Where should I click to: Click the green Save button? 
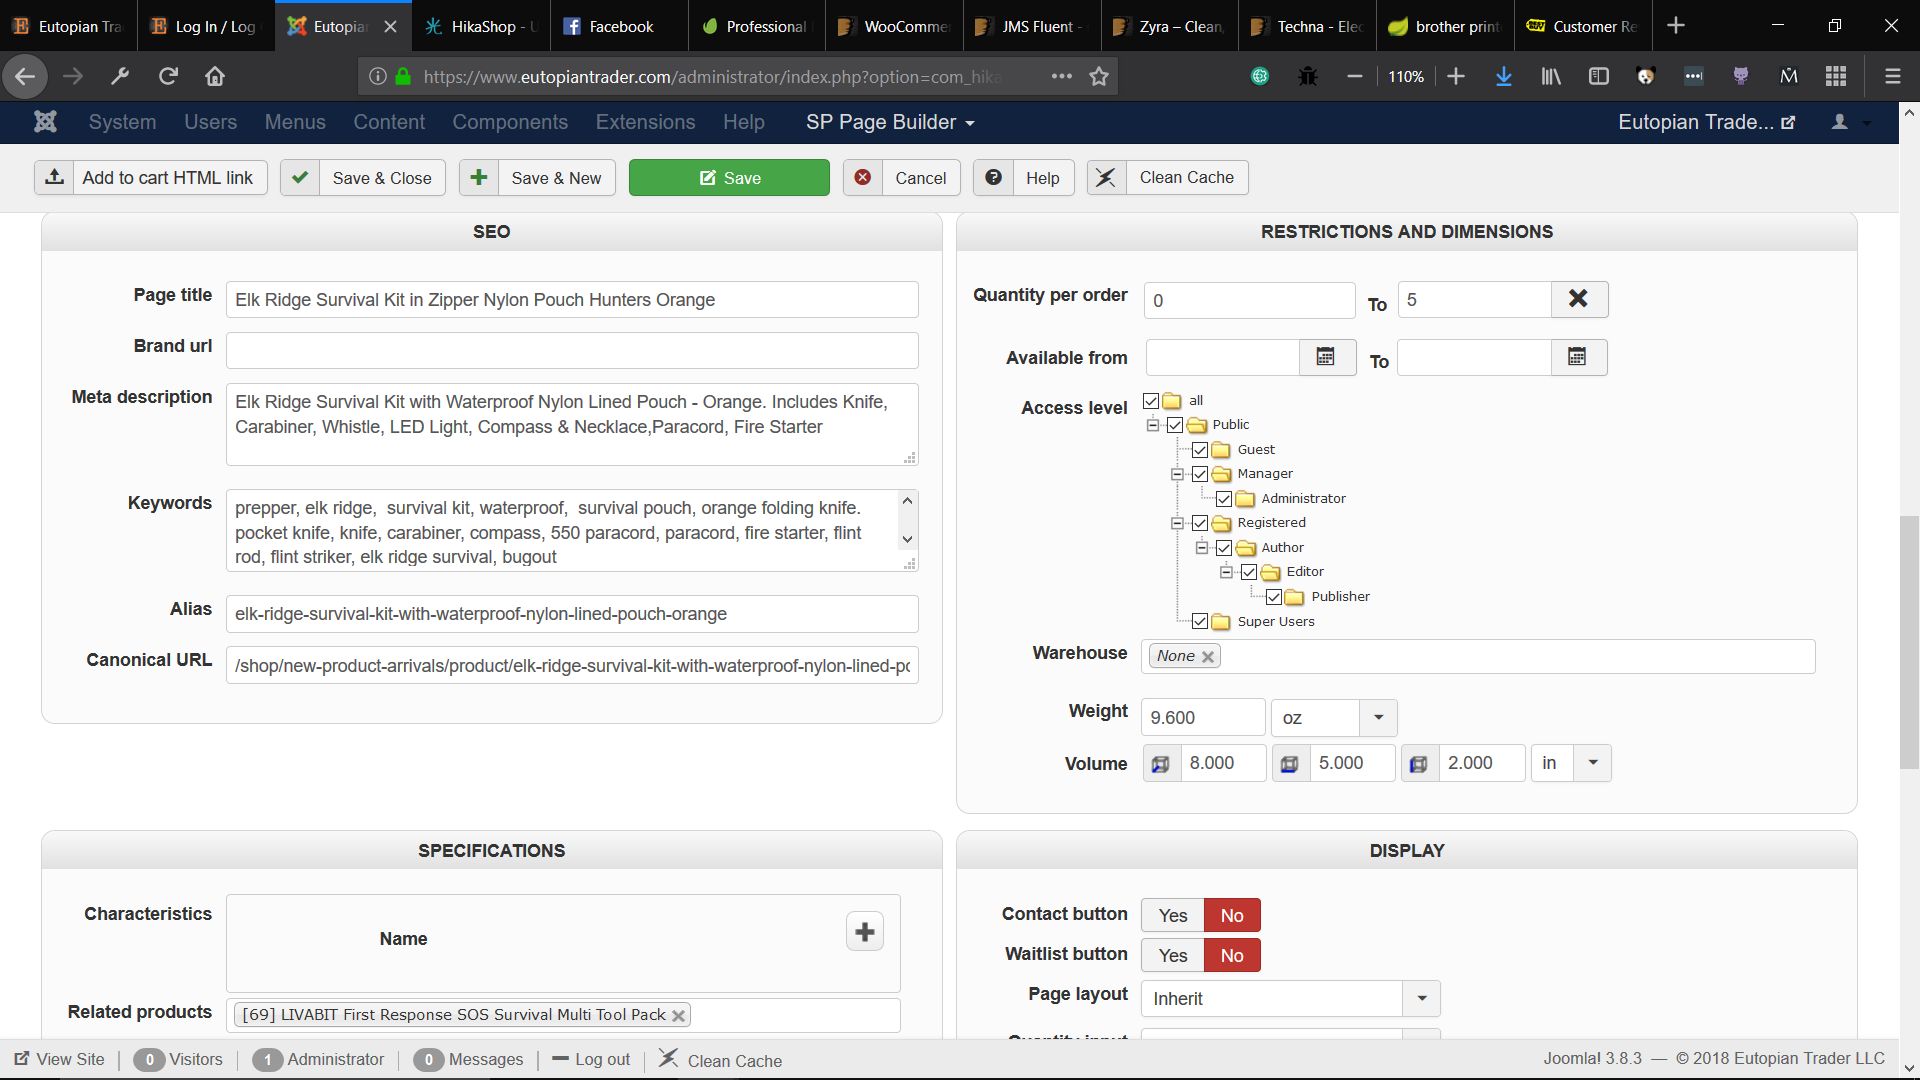coord(729,178)
